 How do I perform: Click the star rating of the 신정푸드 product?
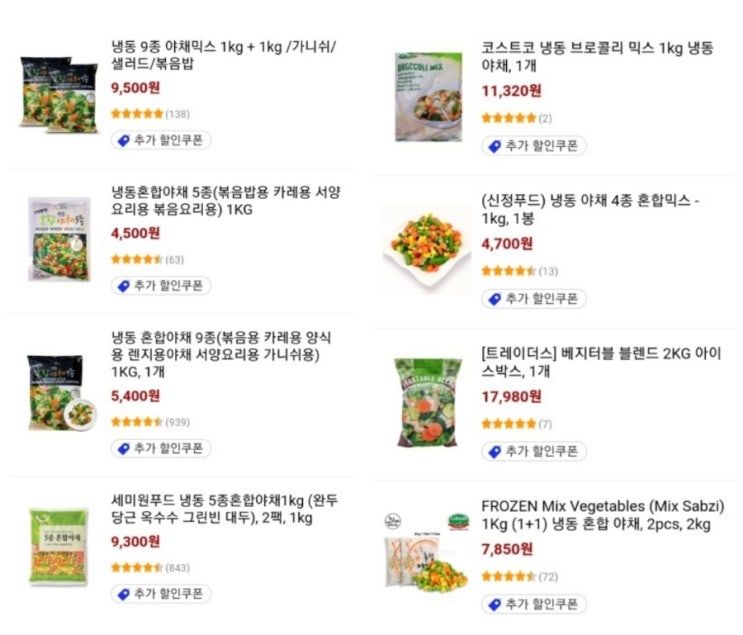click(x=508, y=271)
